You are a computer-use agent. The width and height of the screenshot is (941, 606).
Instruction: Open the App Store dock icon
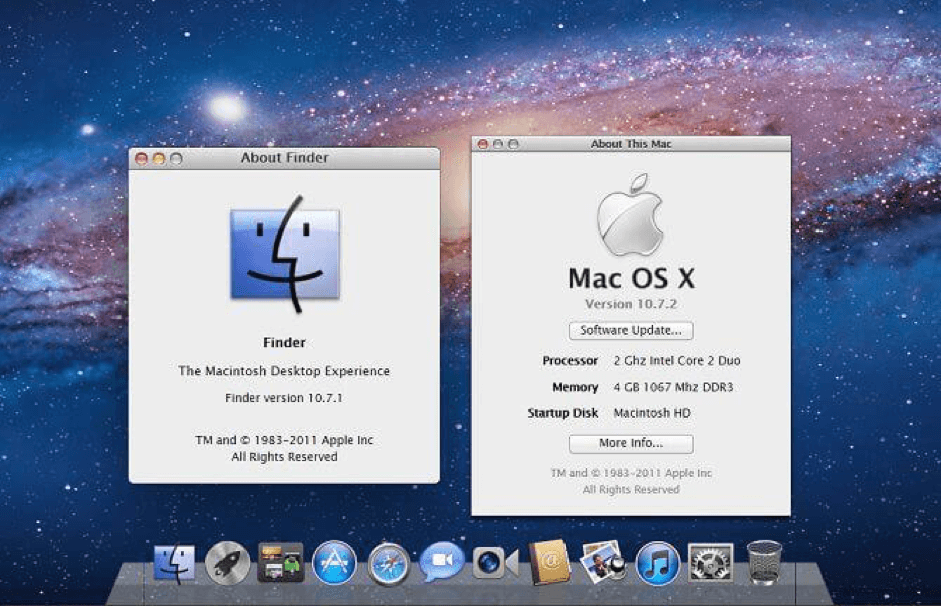[x=334, y=564]
